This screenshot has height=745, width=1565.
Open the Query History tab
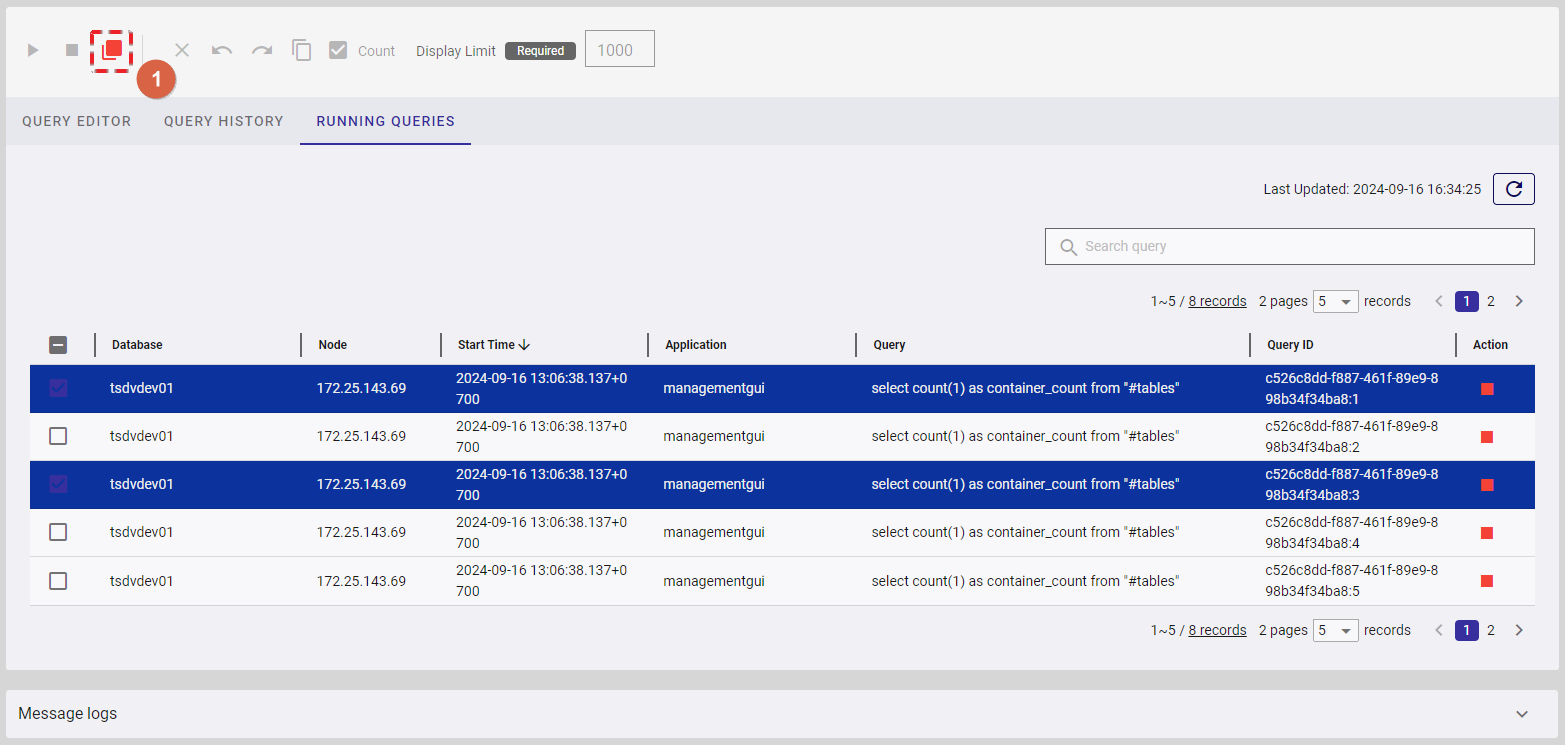point(224,121)
